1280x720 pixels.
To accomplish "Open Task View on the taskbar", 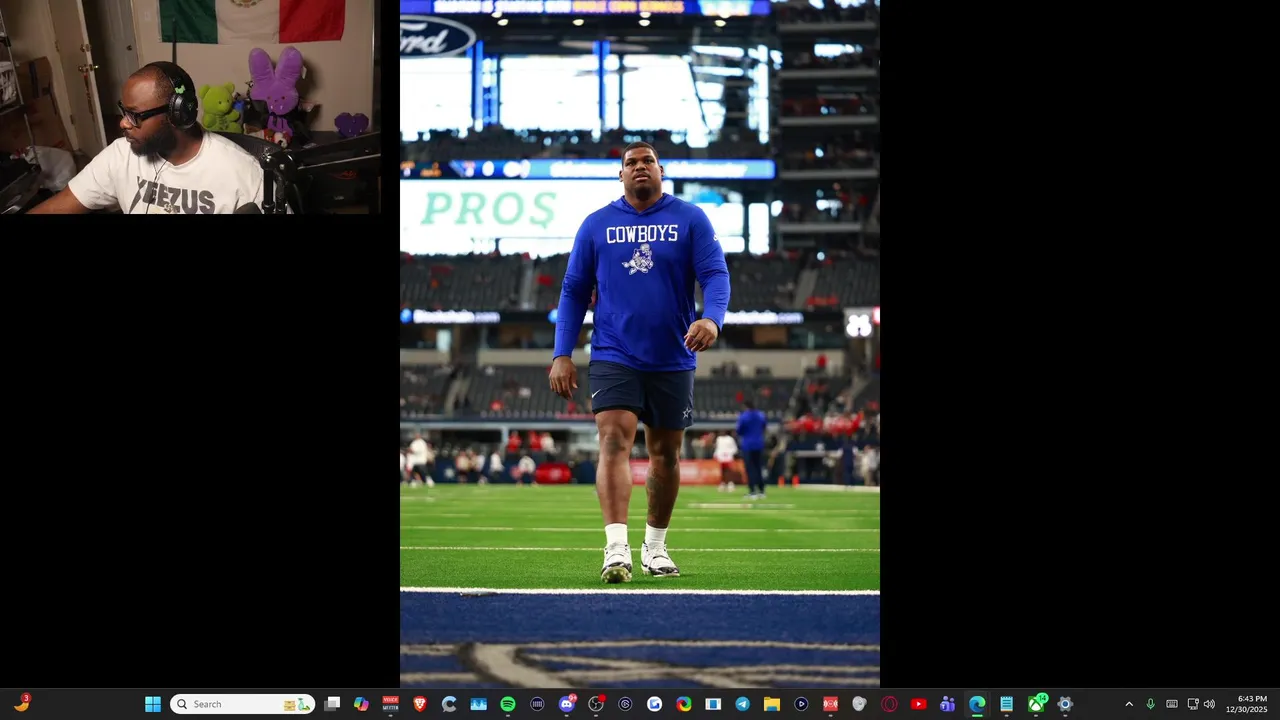I will 332,704.
